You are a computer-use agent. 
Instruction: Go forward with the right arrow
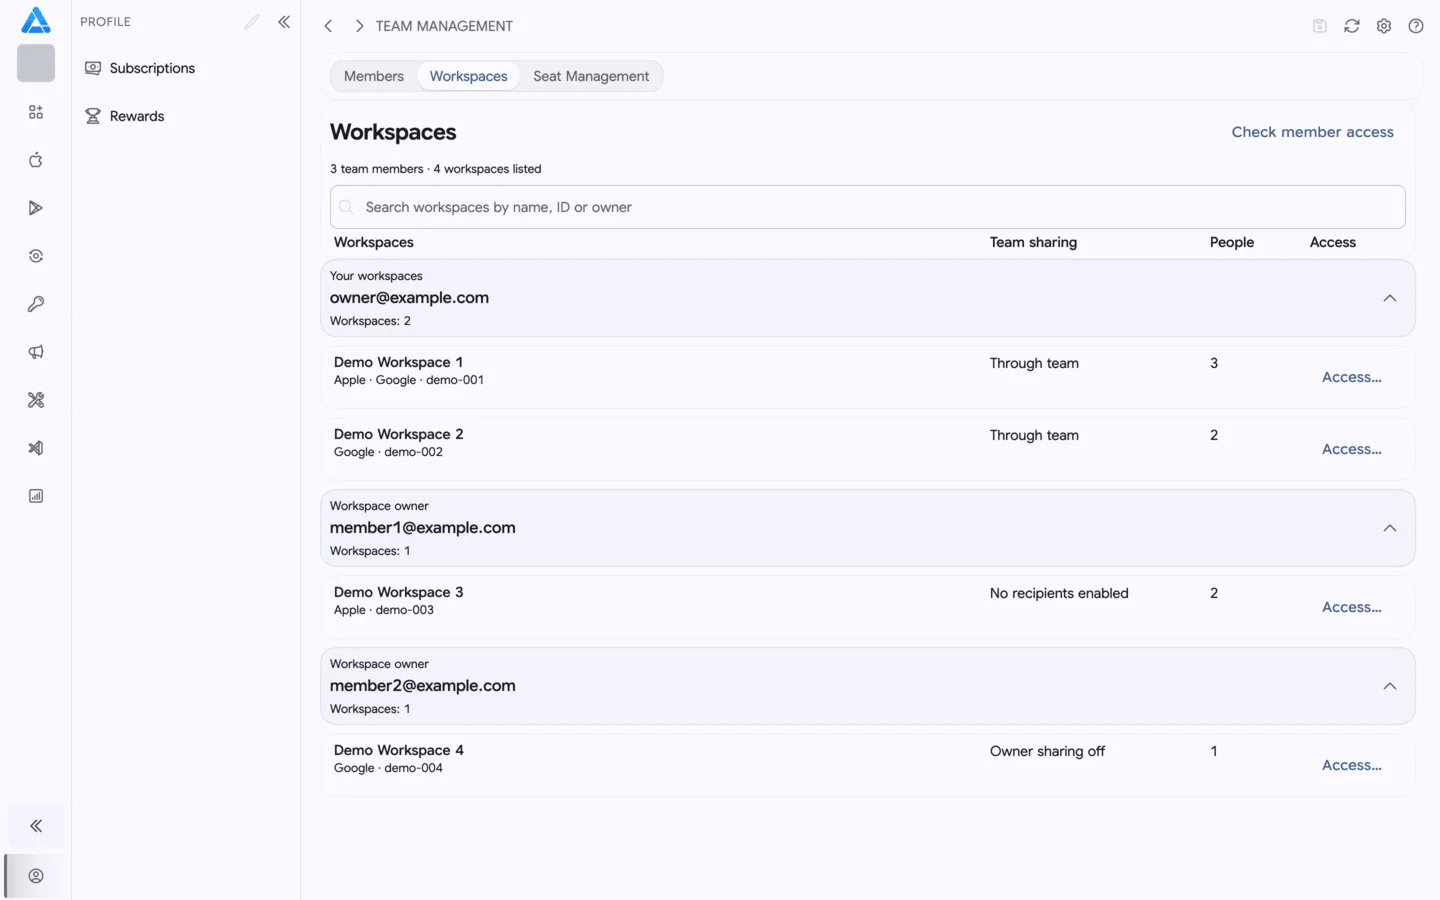pos(359,26)
